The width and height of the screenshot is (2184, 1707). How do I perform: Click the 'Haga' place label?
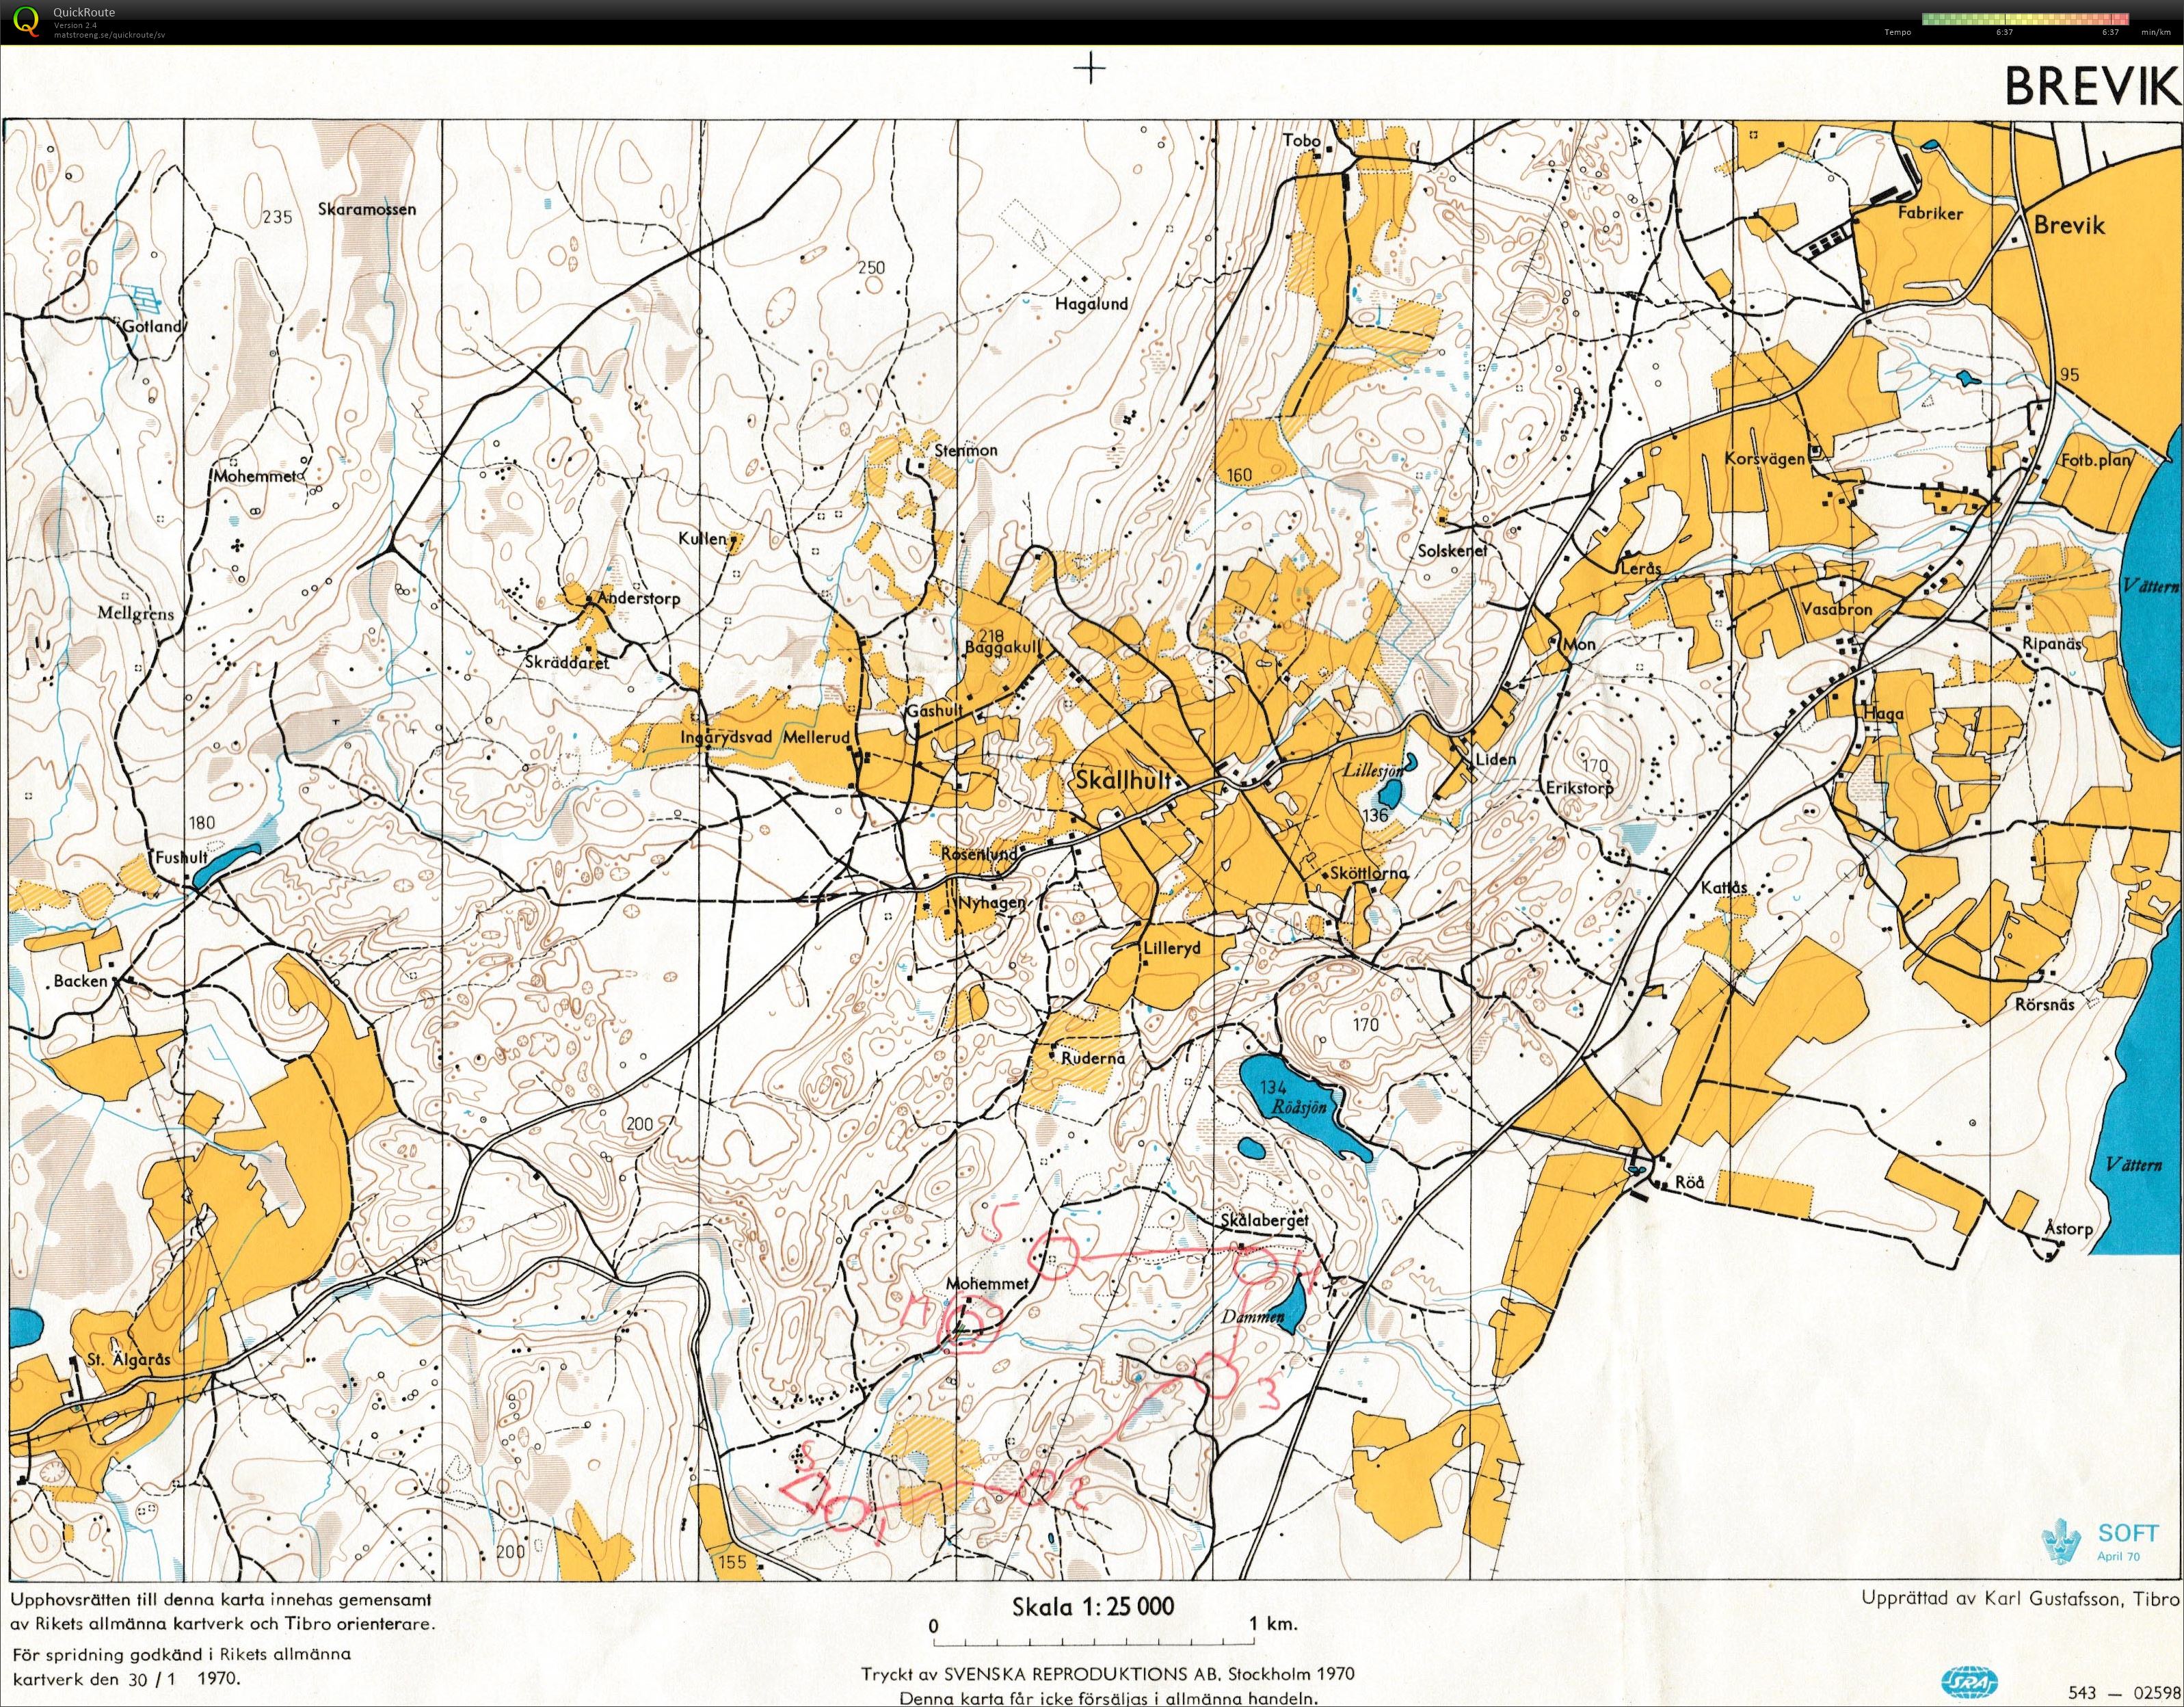pos(1883,714)
